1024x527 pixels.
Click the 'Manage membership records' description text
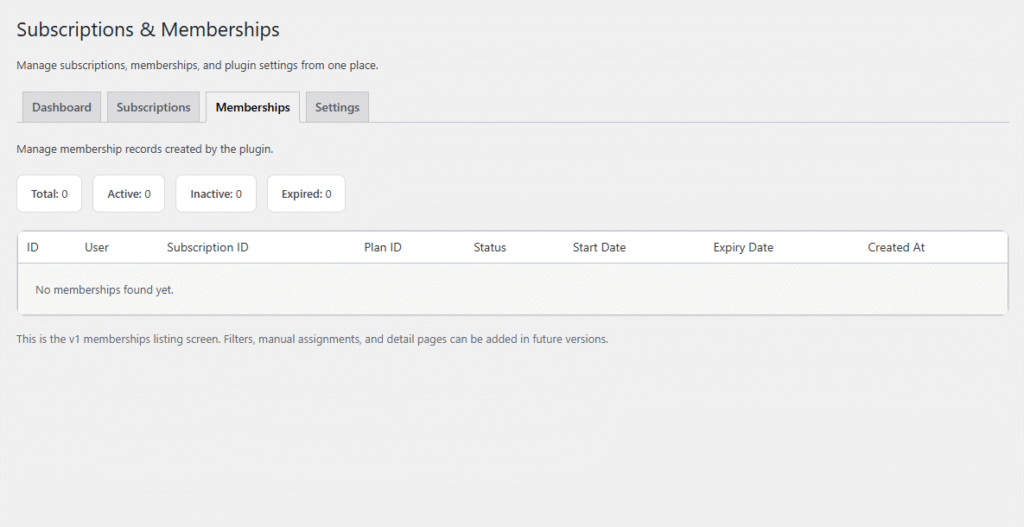click(x=145, y=149)
